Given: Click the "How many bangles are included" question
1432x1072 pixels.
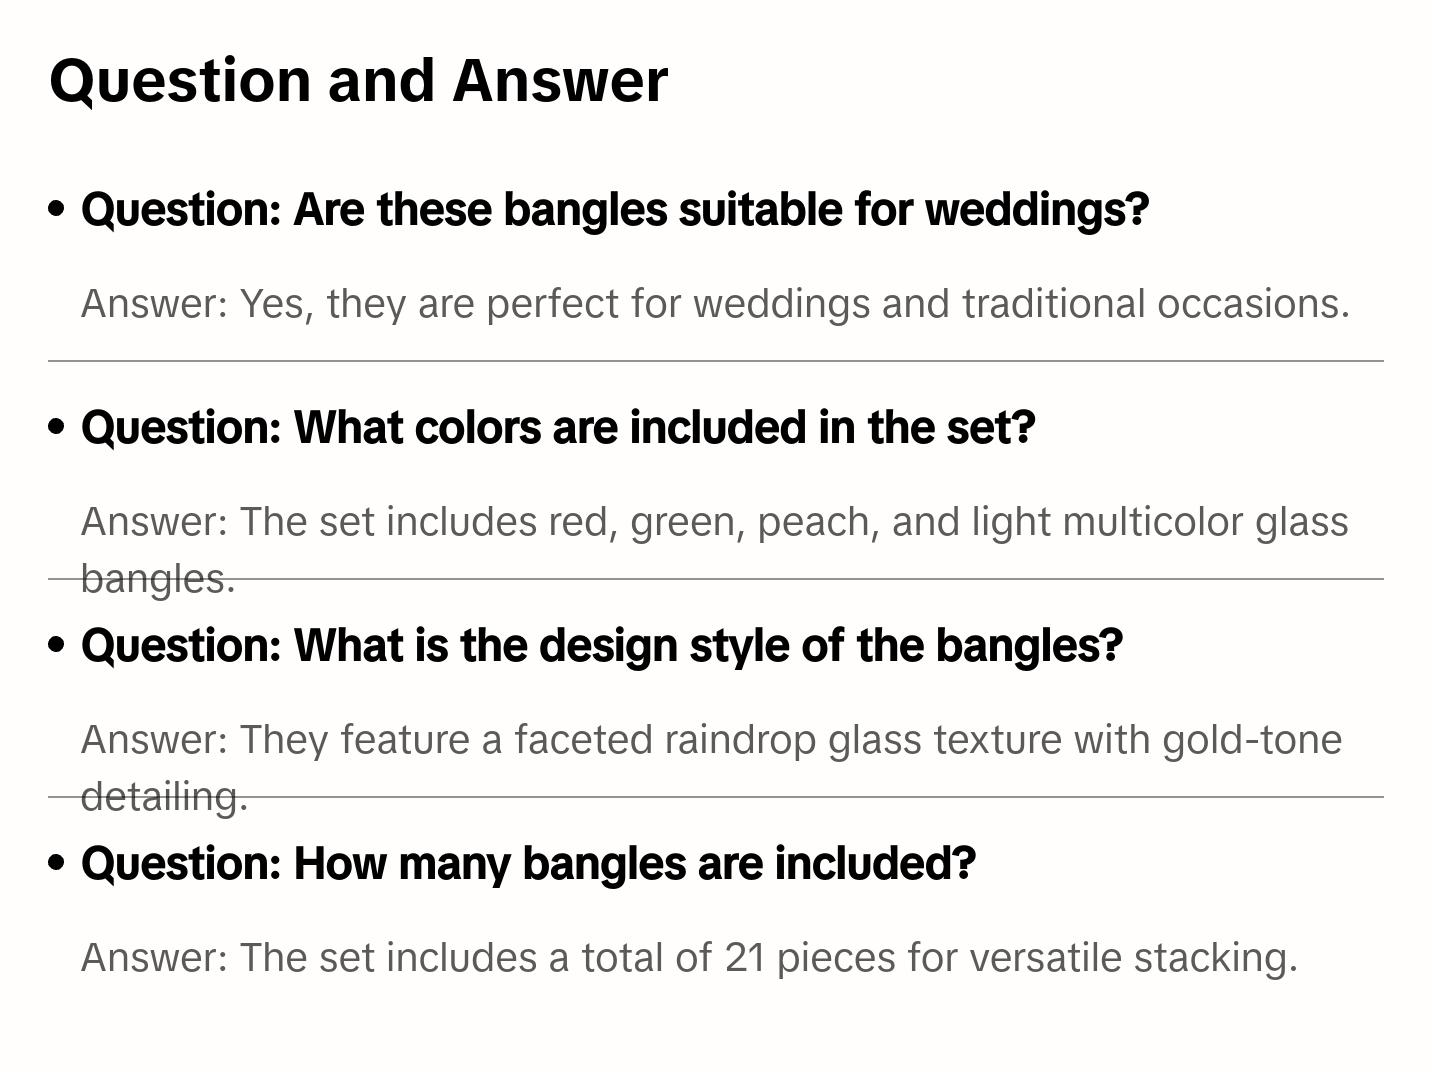Looking at the screenshot, I should pyautogui.click(x=527, y=864).
